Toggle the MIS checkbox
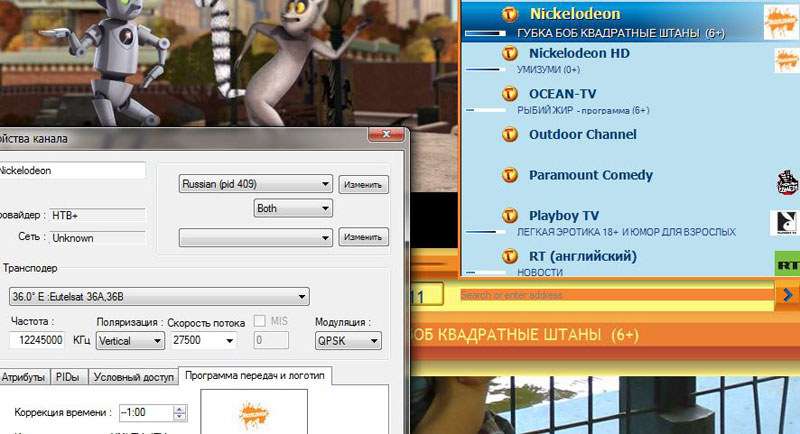The image size is (800, 434). click(260, 321)
